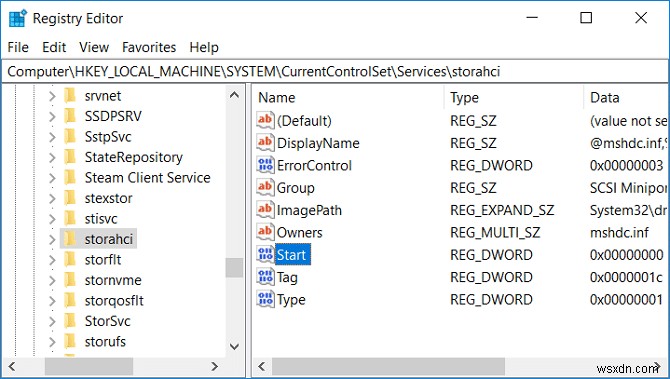Viewport: 670px width, 379px height.
Task: Click the storqosflt folder icon
Action: tap(70, 300)
